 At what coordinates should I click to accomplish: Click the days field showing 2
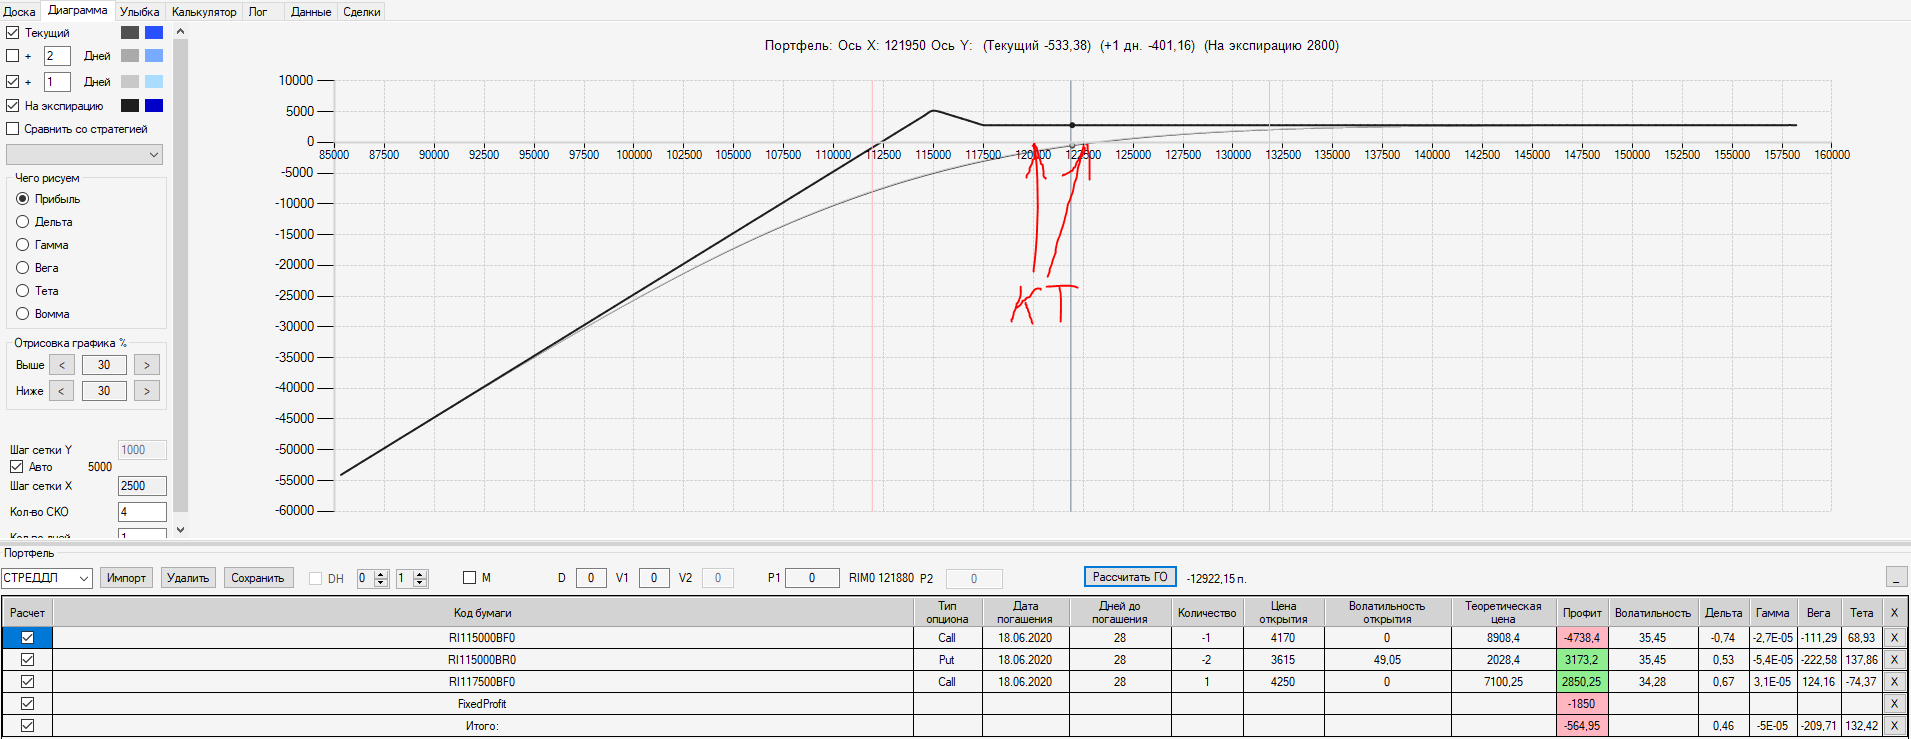tap(57, 56)
